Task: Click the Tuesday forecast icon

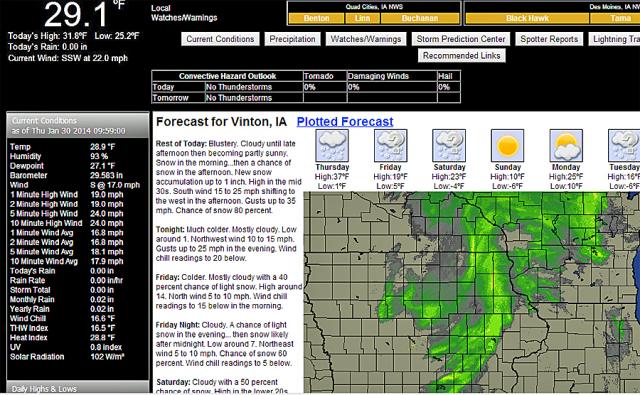Action: click(624, 146)
